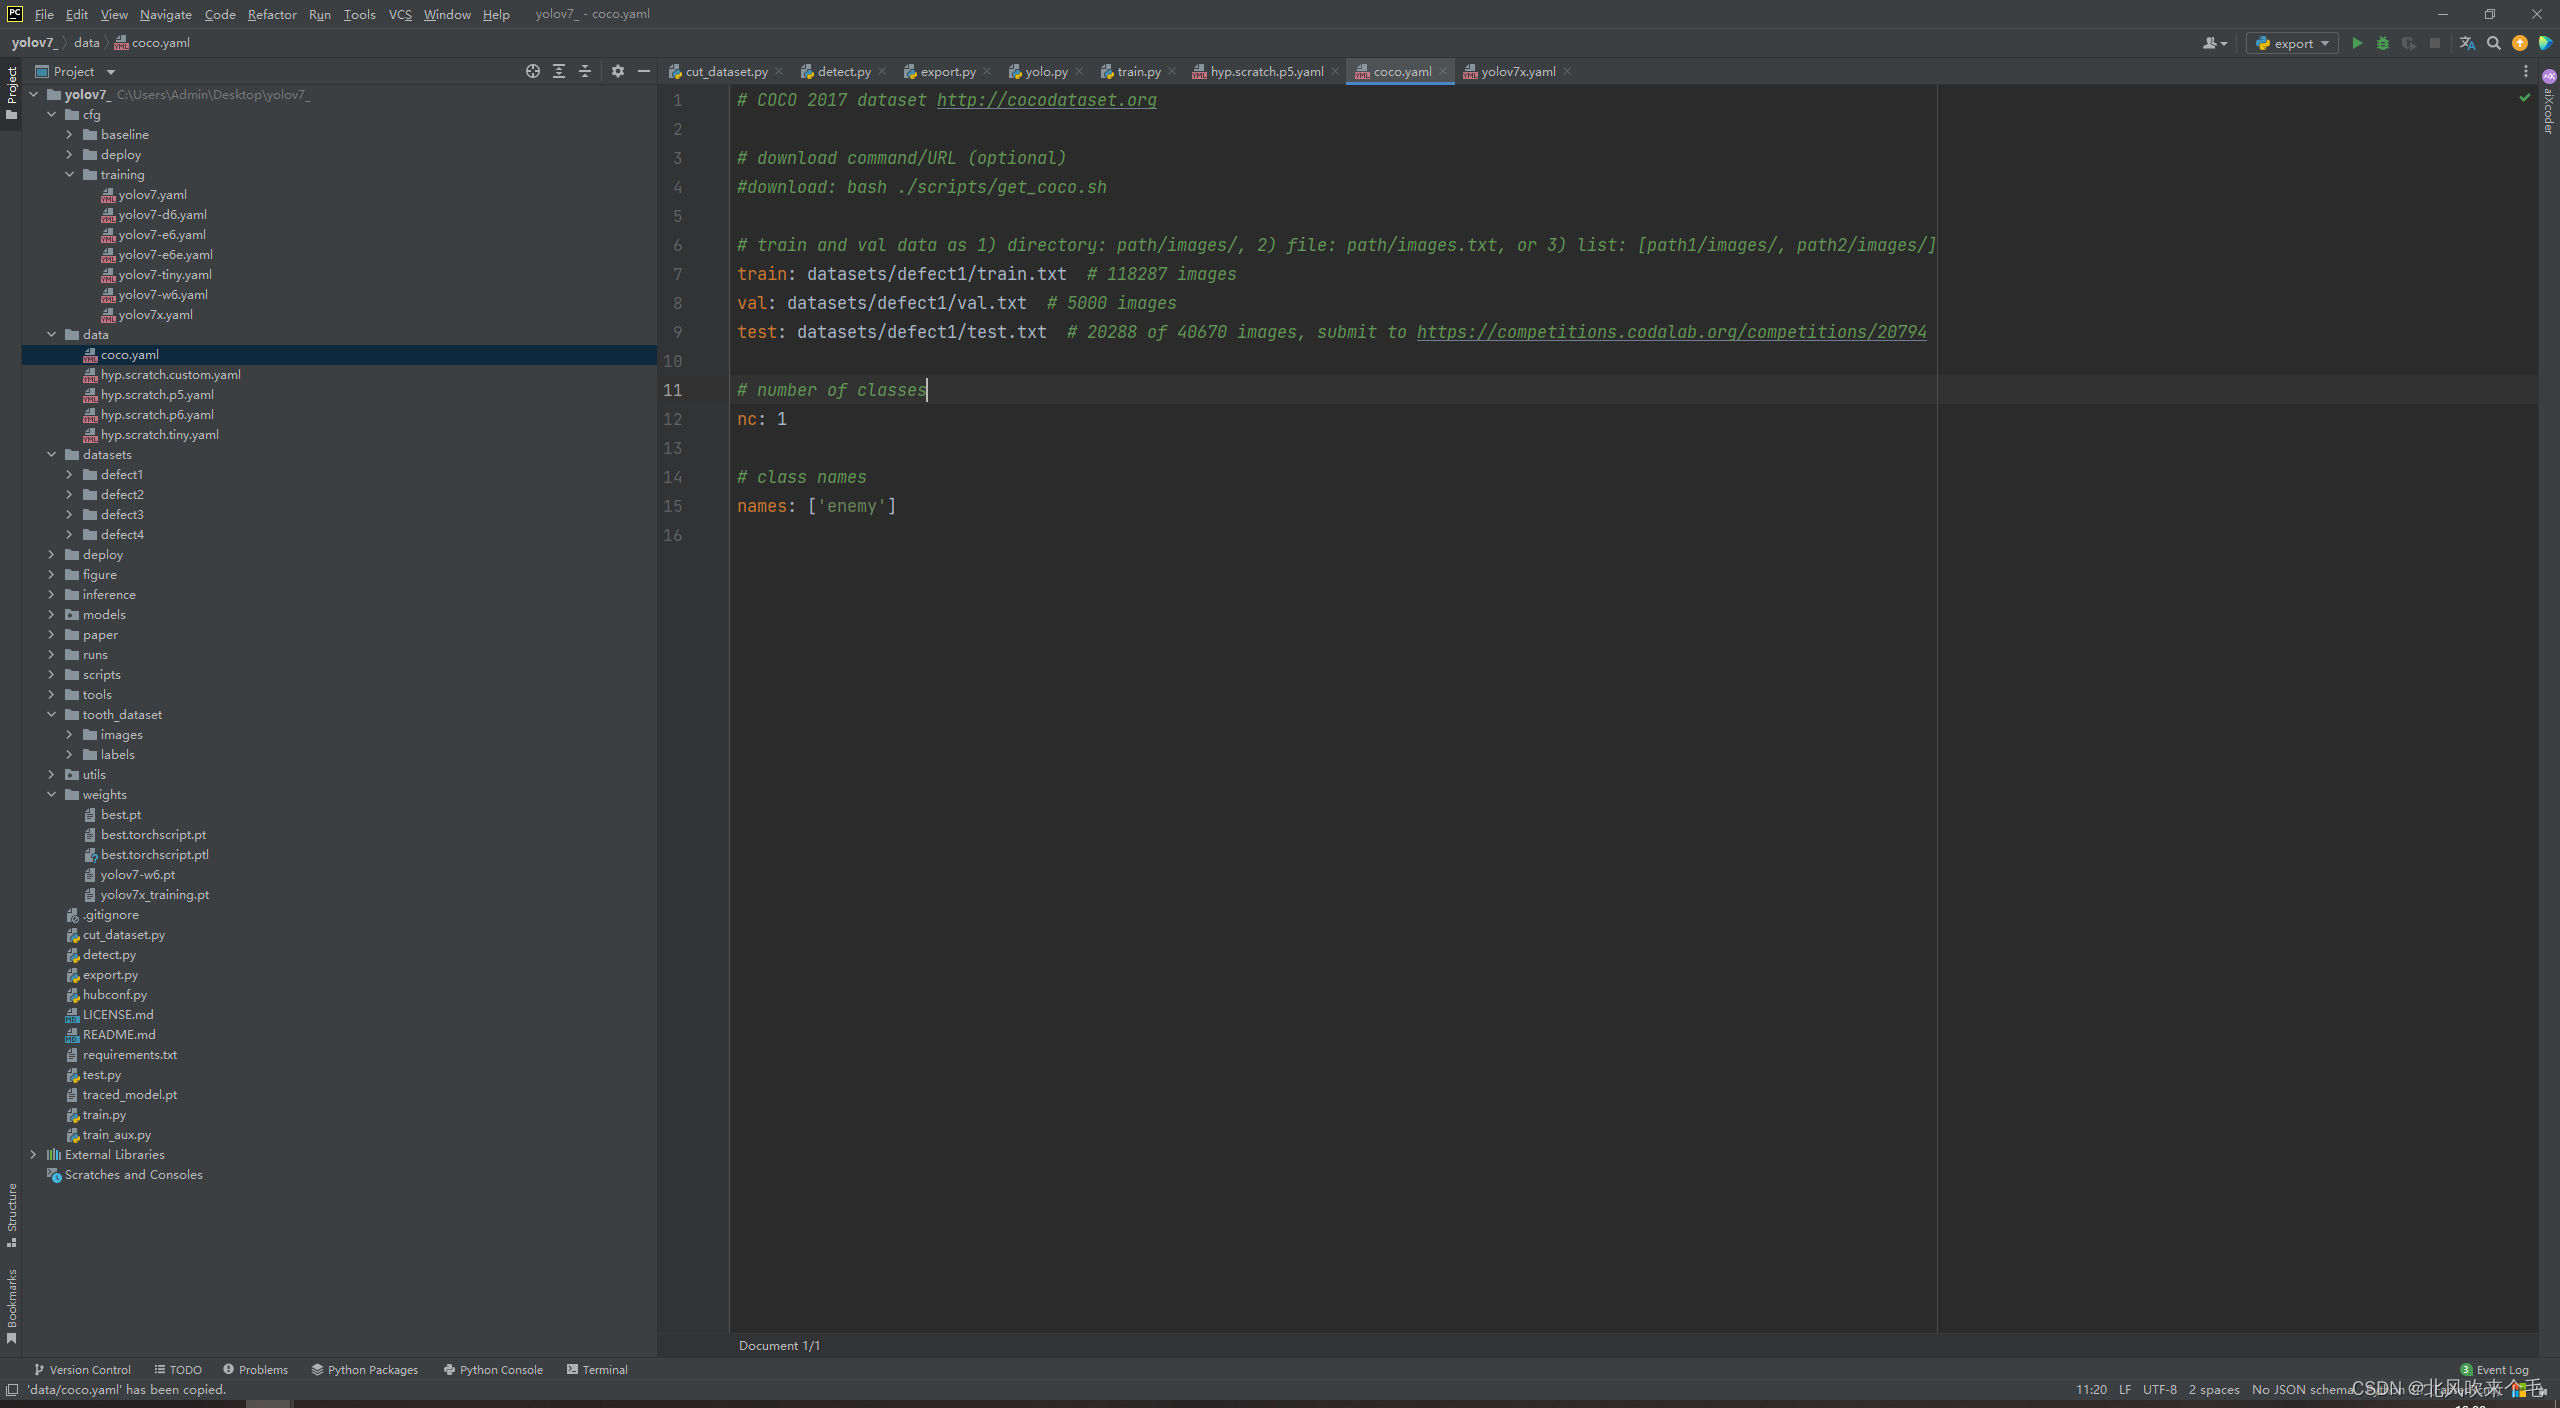Click the green Debug bug icon
The height and width of the screenshot is (1408, 2560).
(2383, 43)
